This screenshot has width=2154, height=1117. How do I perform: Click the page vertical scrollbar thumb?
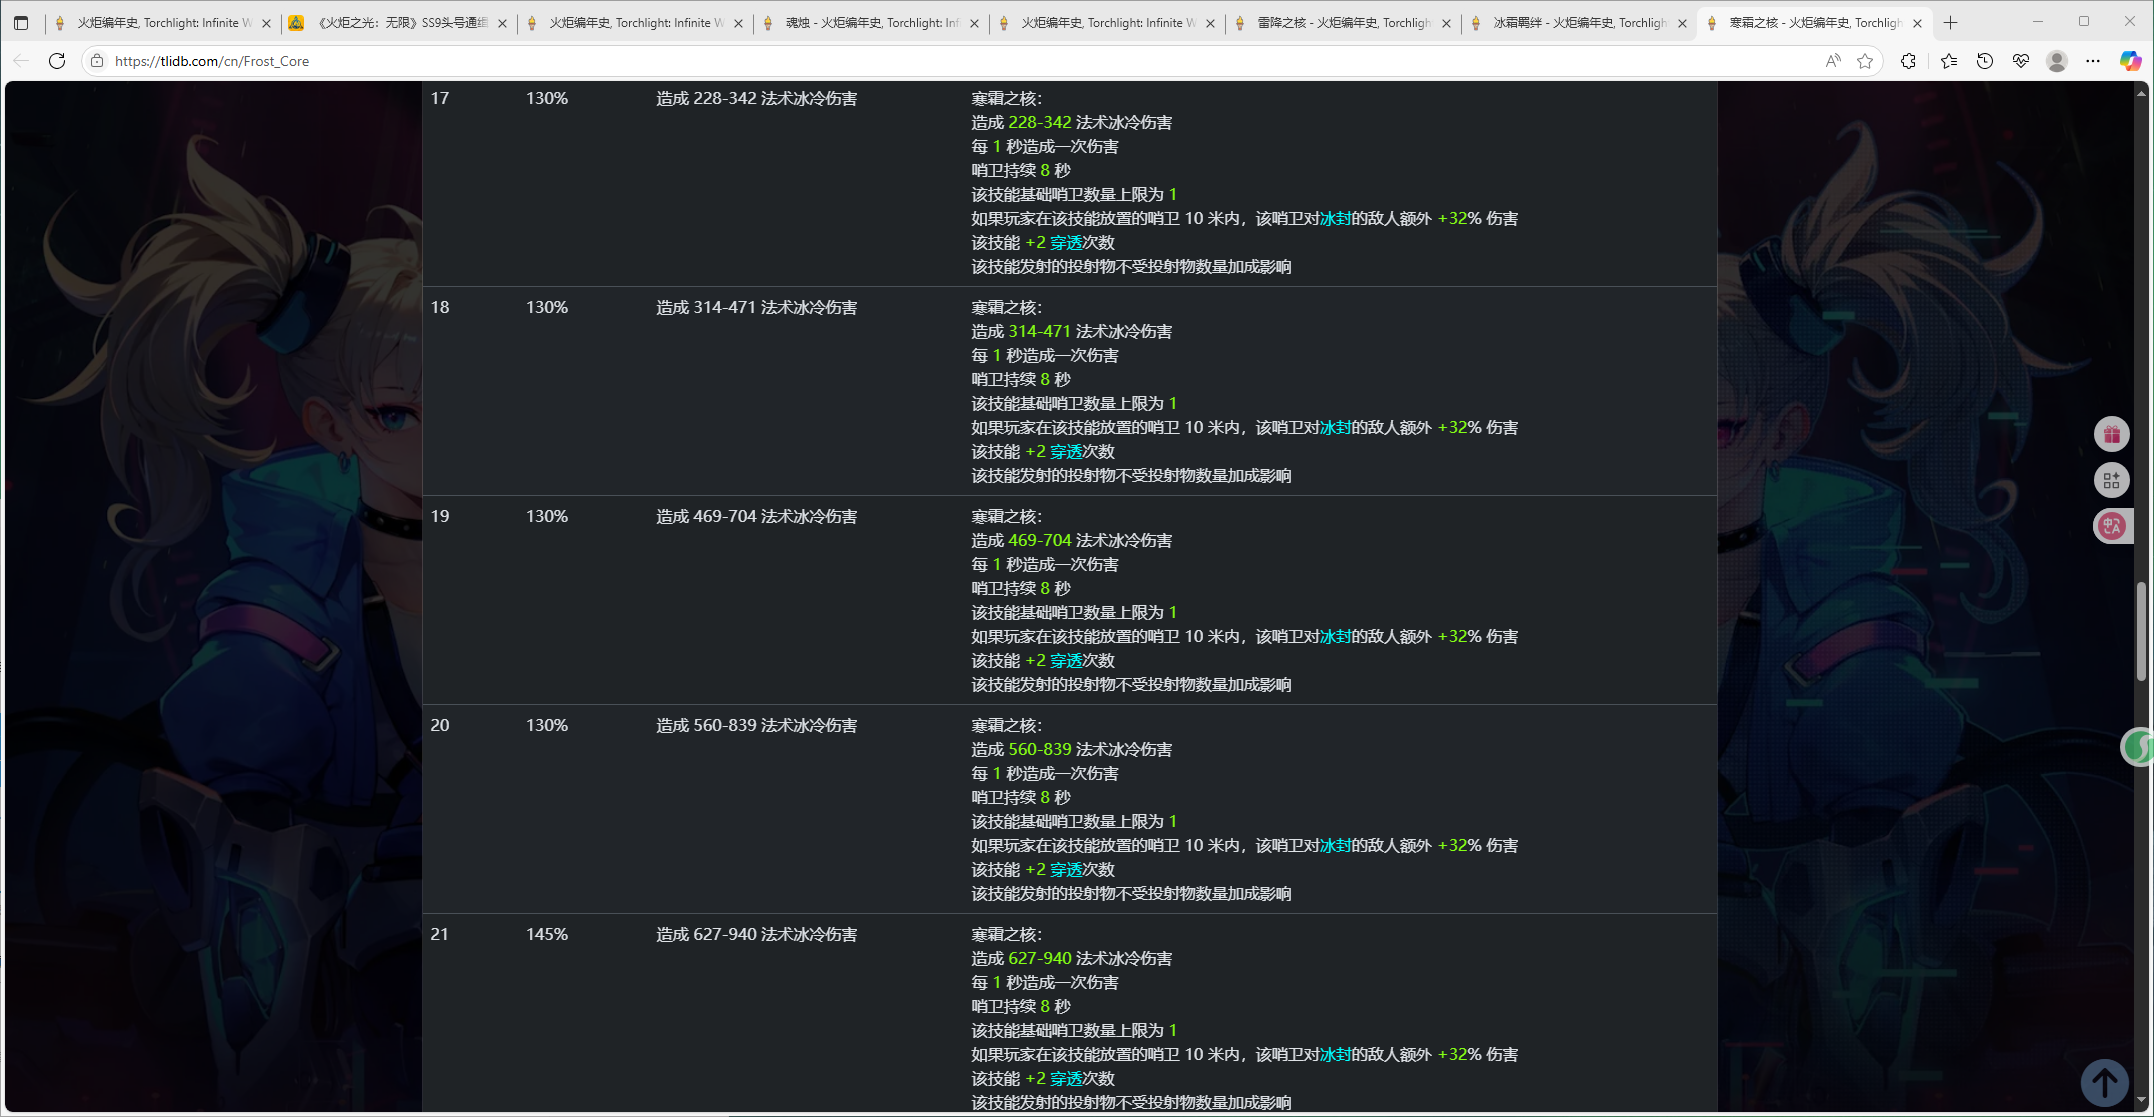point(2141,630)
